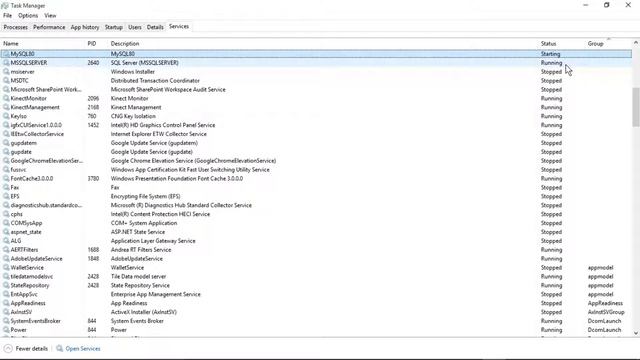Click the icon beside FontCache3.0.0.0

tap(6, 178)
